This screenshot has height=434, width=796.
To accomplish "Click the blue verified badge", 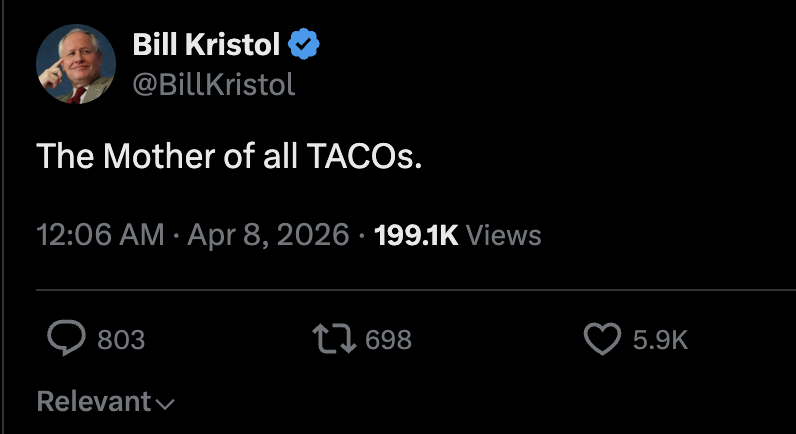I will [x=303, y=45].
